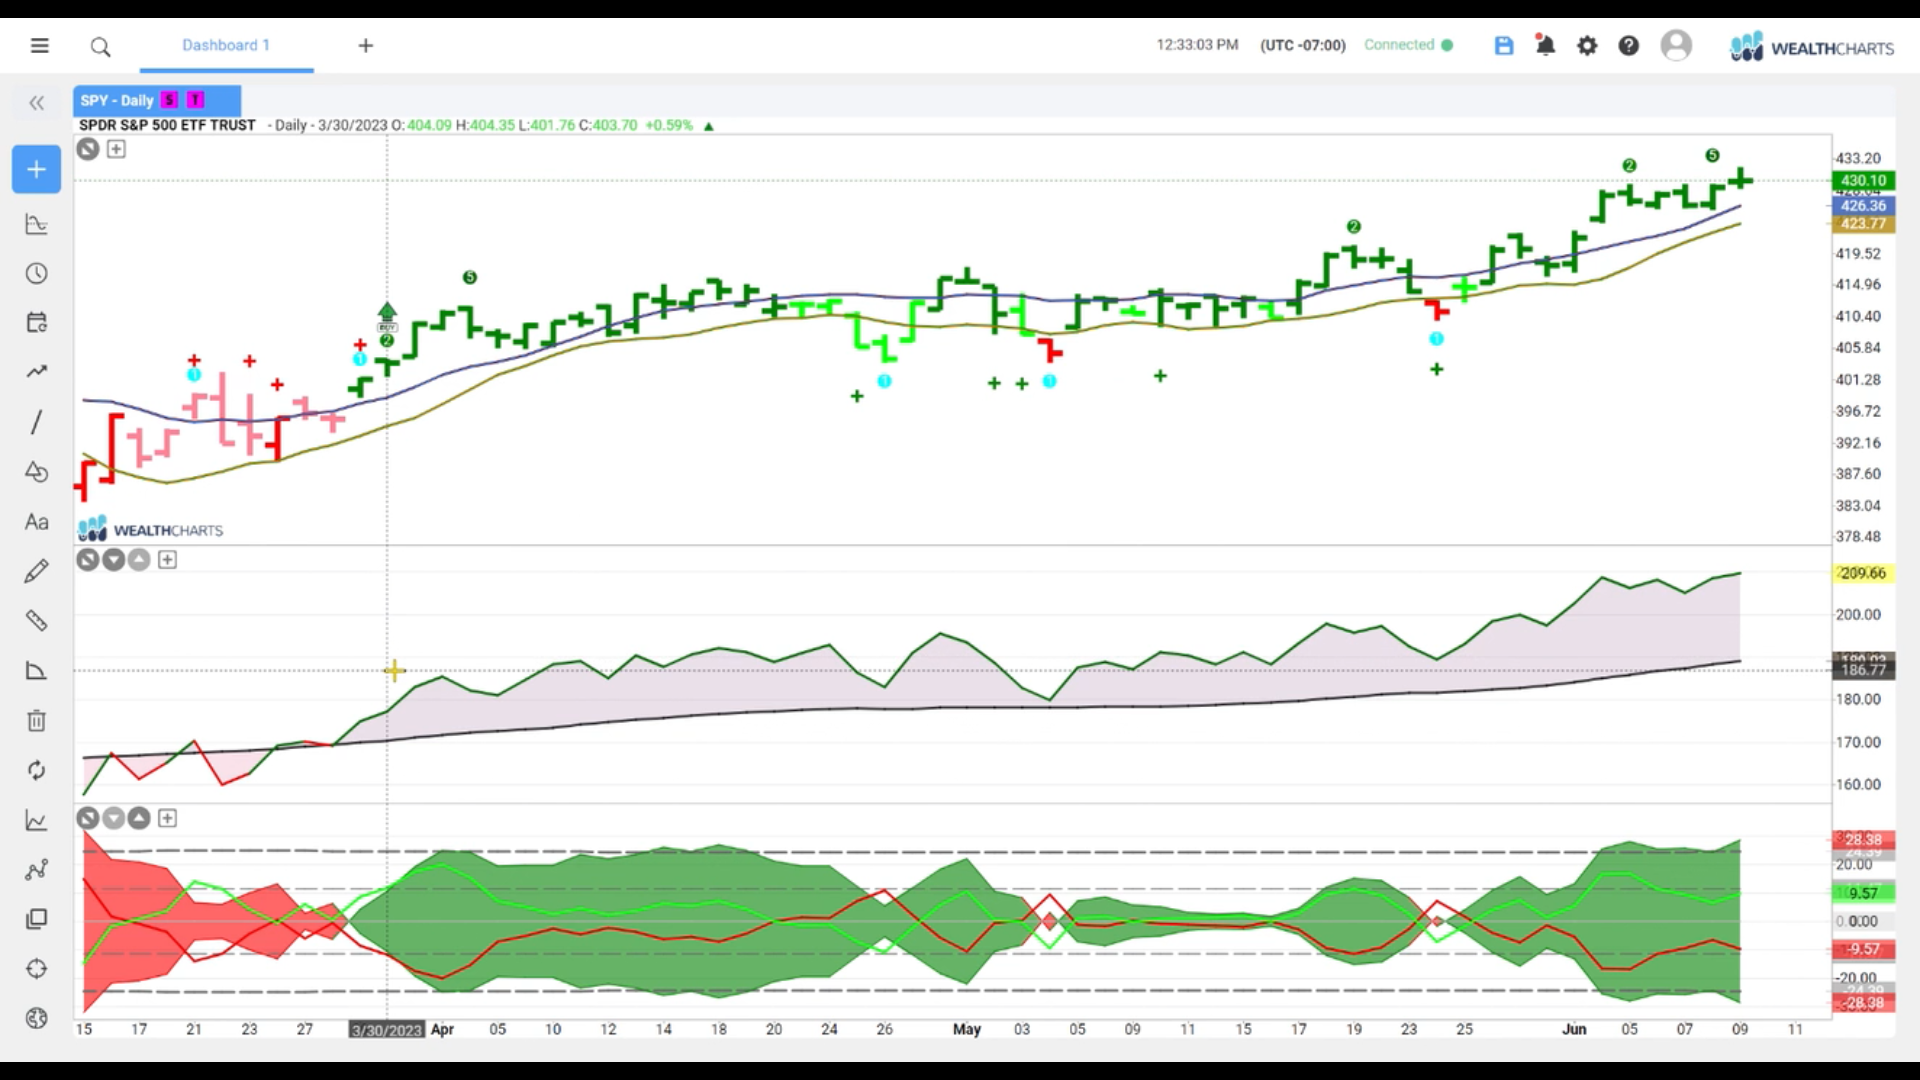Open the notifications bell
Image resolution: width=1920 pixels, height=1080 pixels.
click(x=1545, y=46)
